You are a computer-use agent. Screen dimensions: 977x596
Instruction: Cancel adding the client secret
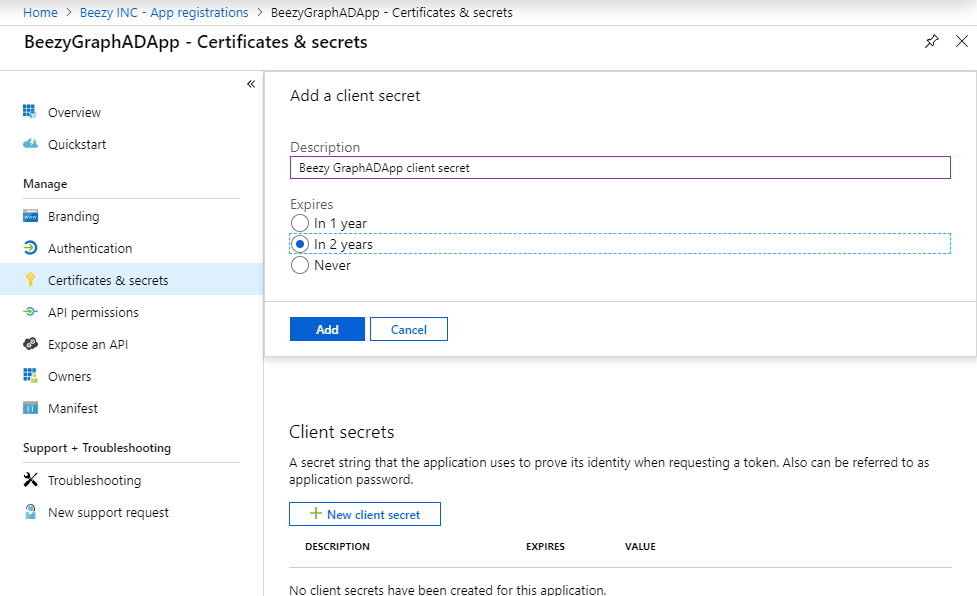coord(409,329)
